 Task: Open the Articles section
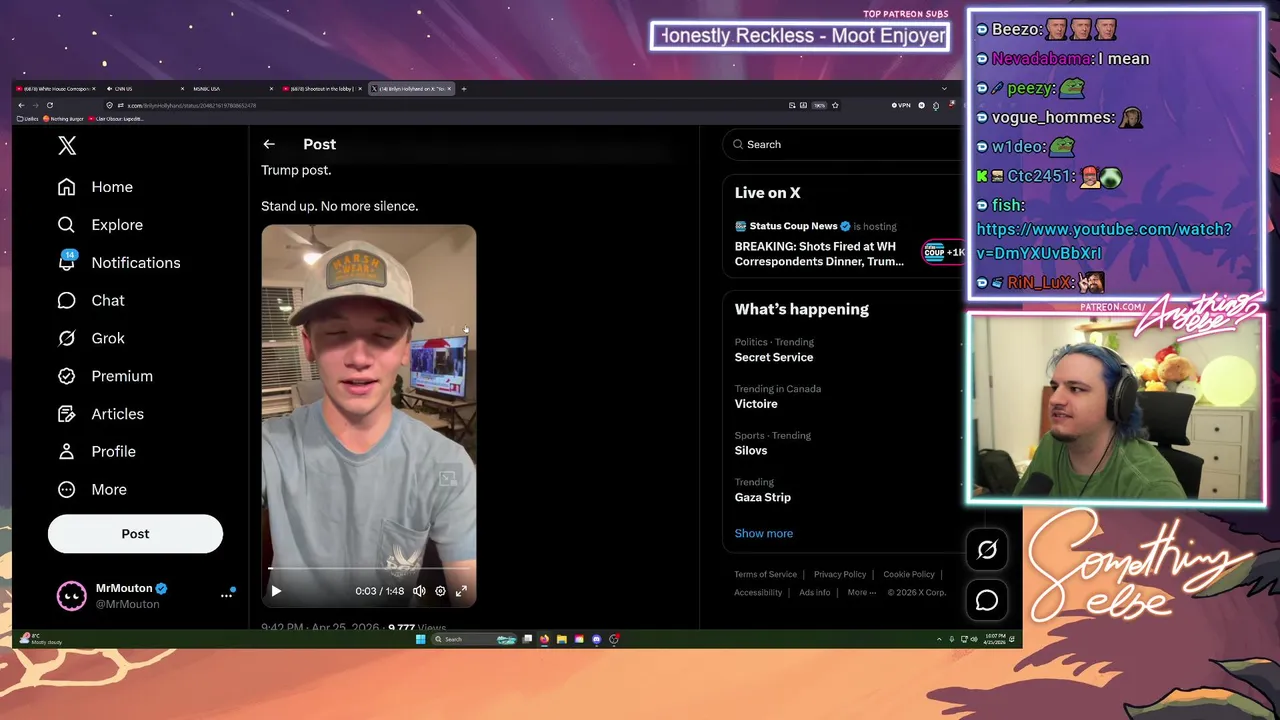click(101, 414)
